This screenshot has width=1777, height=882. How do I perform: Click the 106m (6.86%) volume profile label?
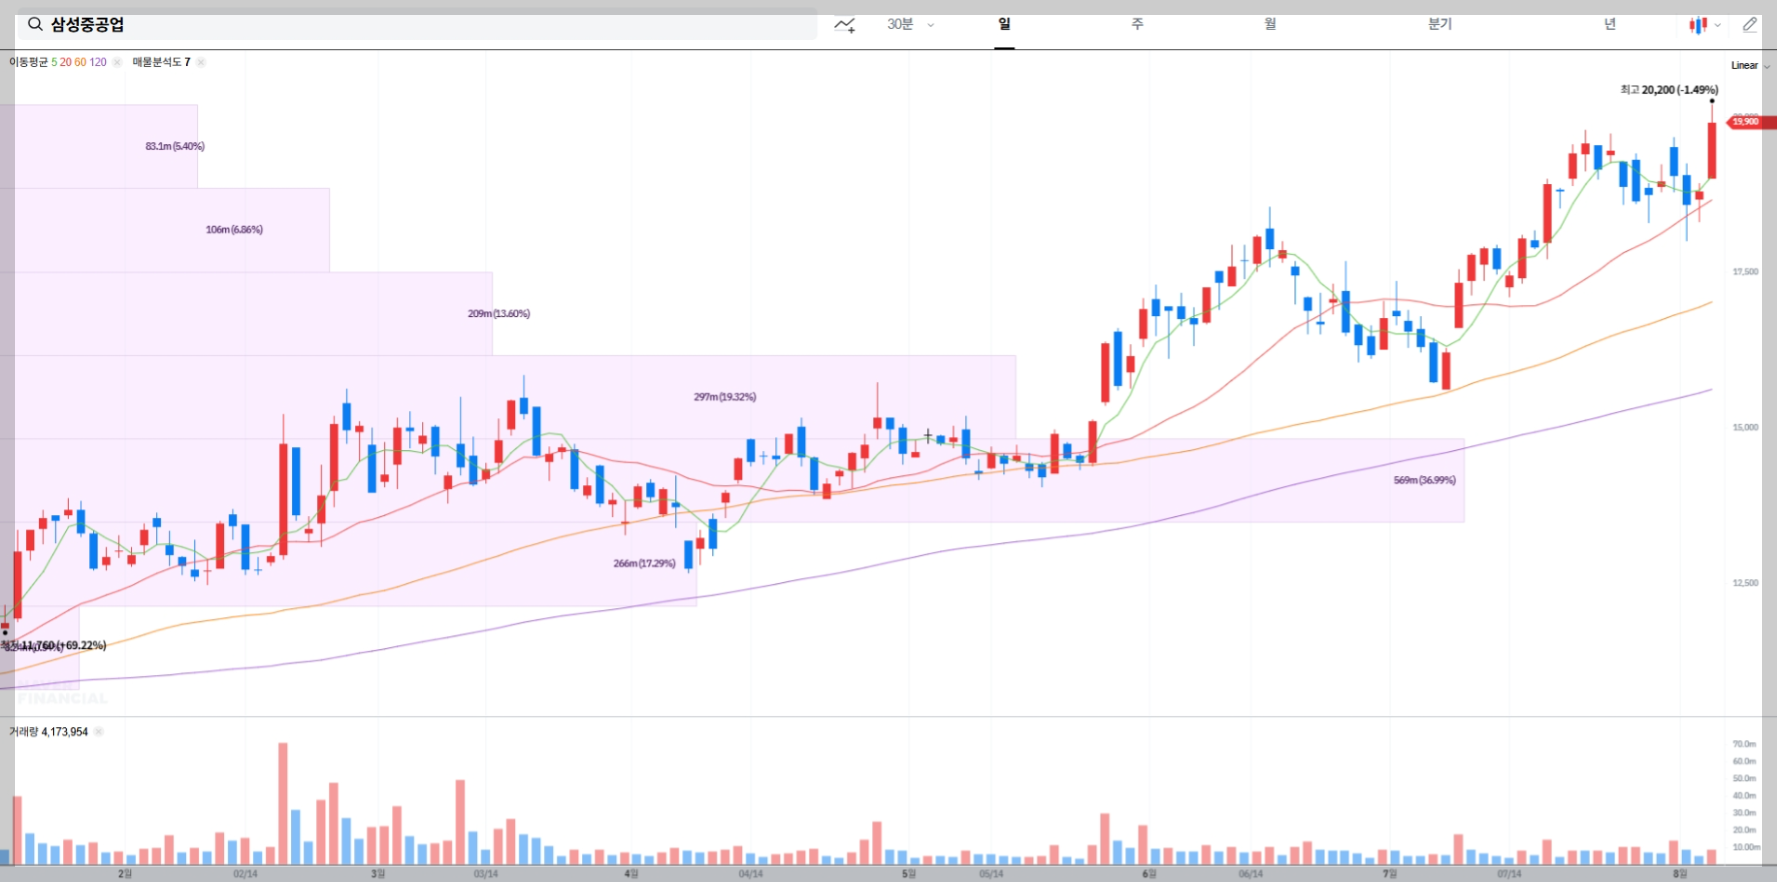click(x=234, y=230)
